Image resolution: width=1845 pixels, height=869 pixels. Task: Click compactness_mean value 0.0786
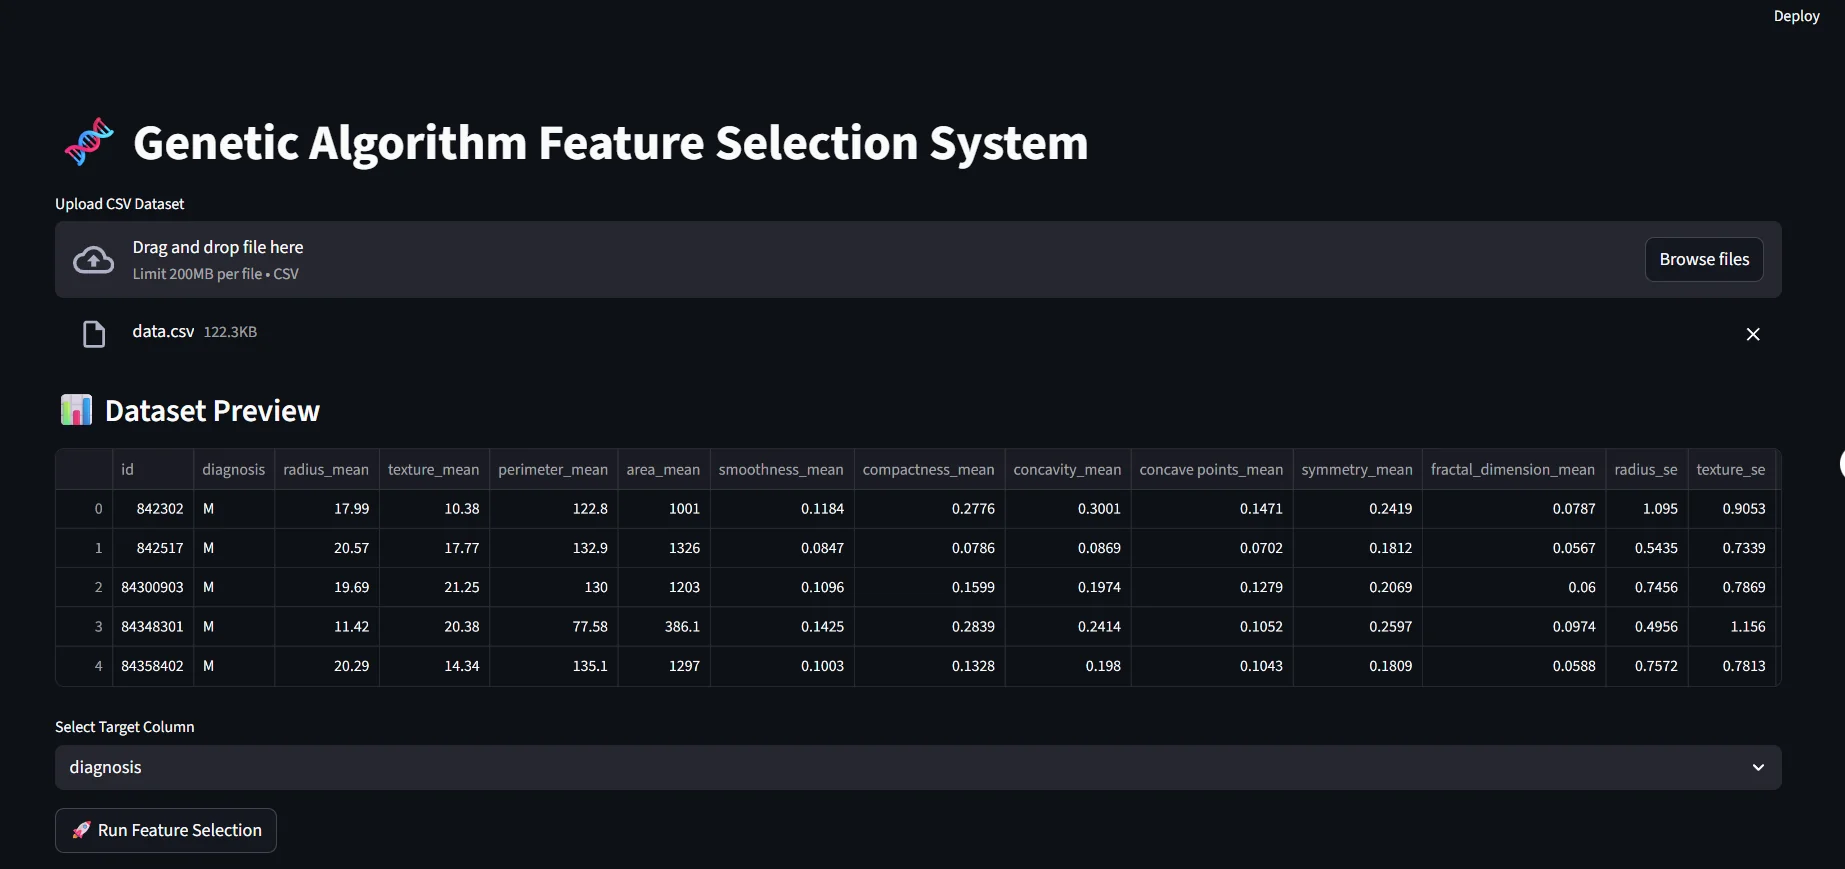(x=929, y=548)
